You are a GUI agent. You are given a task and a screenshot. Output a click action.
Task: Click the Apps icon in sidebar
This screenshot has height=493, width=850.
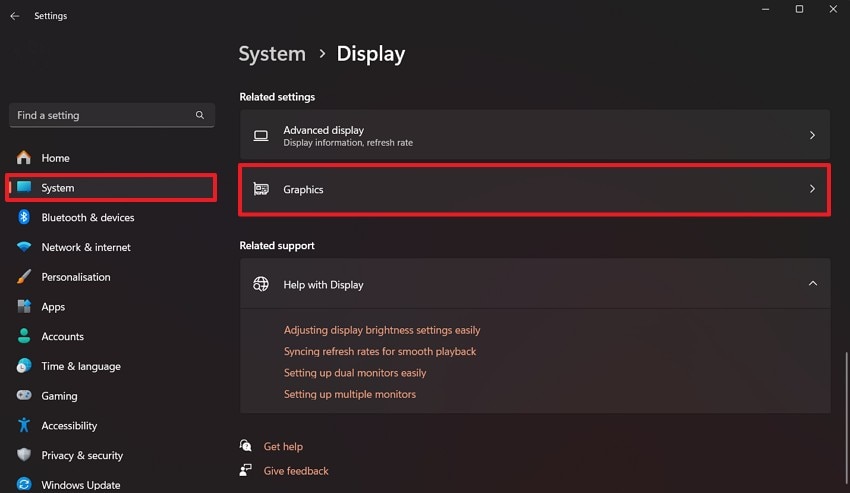pyautogui.click(x=24, y=306)
